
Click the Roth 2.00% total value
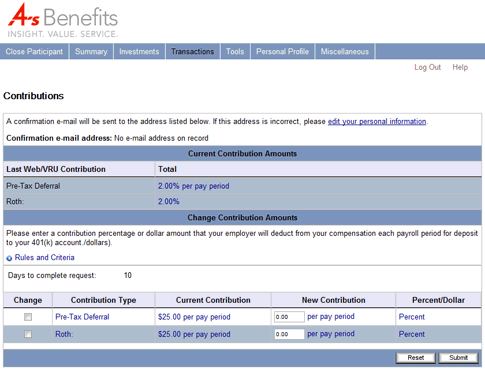tap(169, 201)
